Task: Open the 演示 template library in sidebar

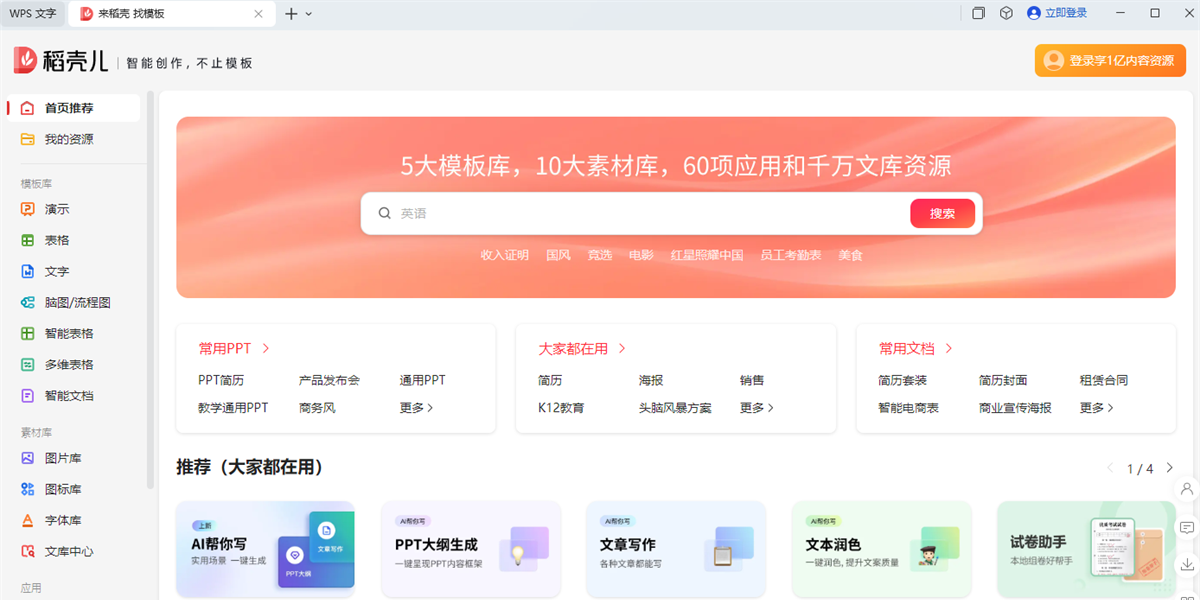Action: [55, 208]
